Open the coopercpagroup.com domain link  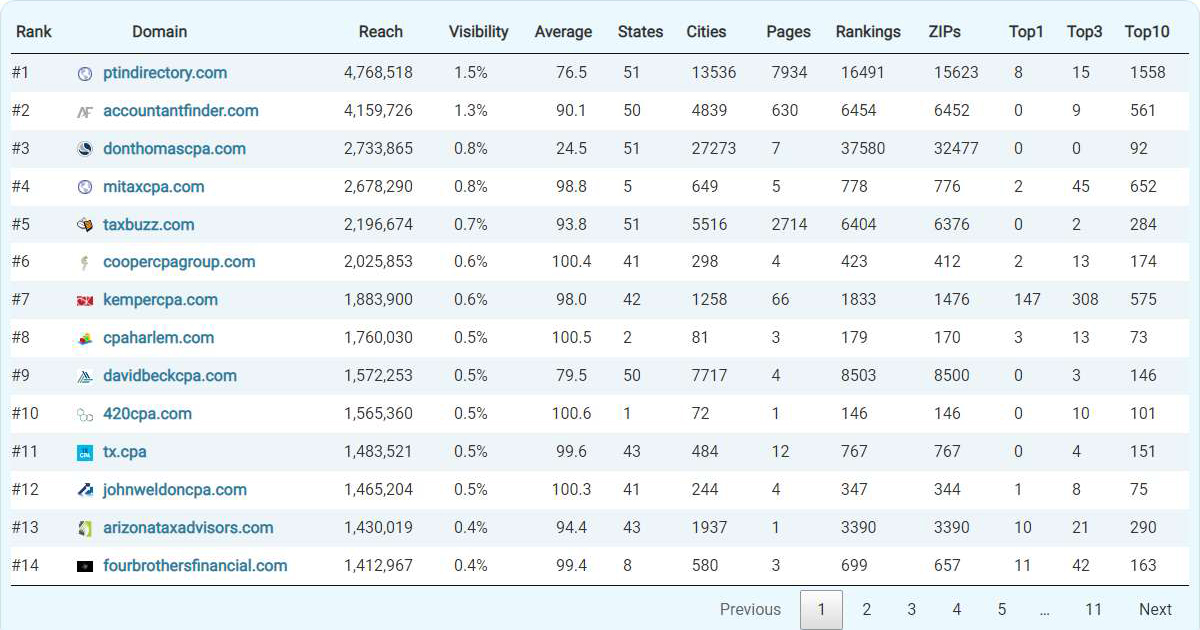click(x=179, y=262)
